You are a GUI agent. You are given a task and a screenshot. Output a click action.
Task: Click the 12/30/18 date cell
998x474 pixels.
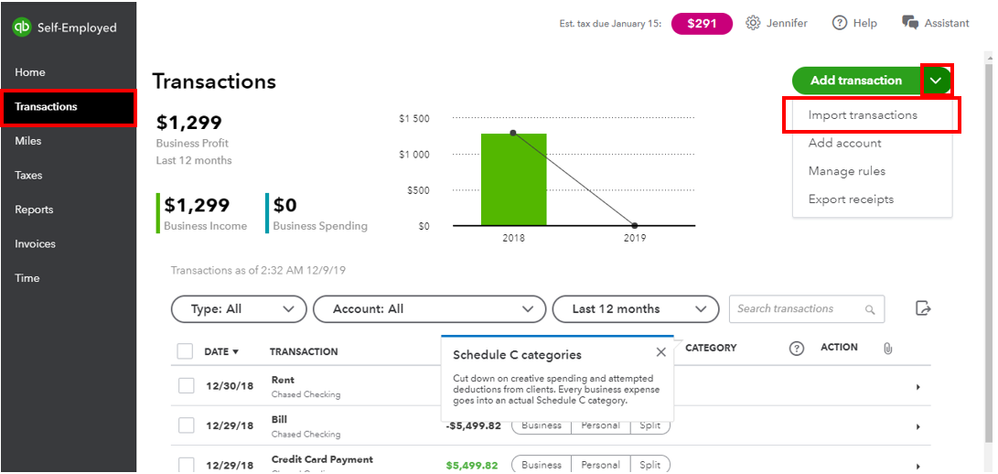tap(230, 386)
